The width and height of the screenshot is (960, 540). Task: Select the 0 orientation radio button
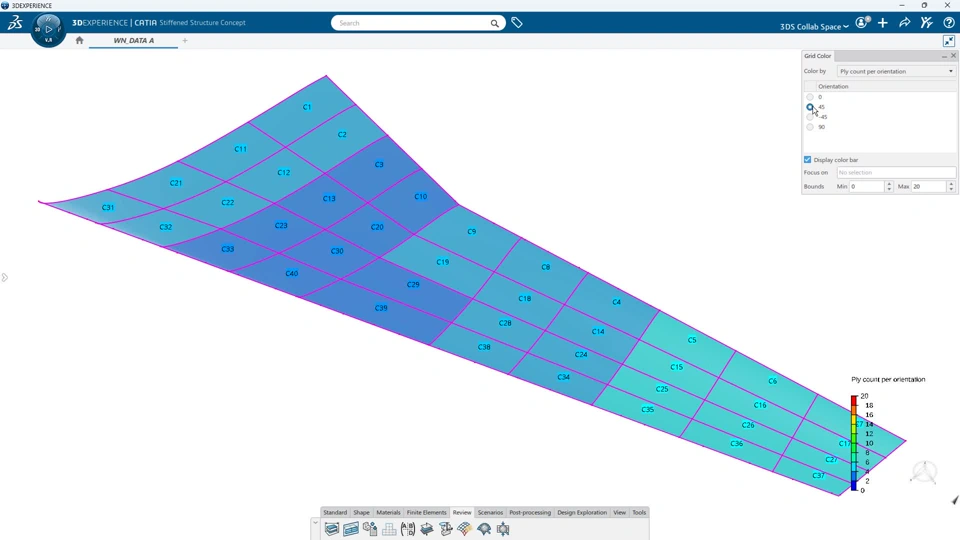(810, 97)
